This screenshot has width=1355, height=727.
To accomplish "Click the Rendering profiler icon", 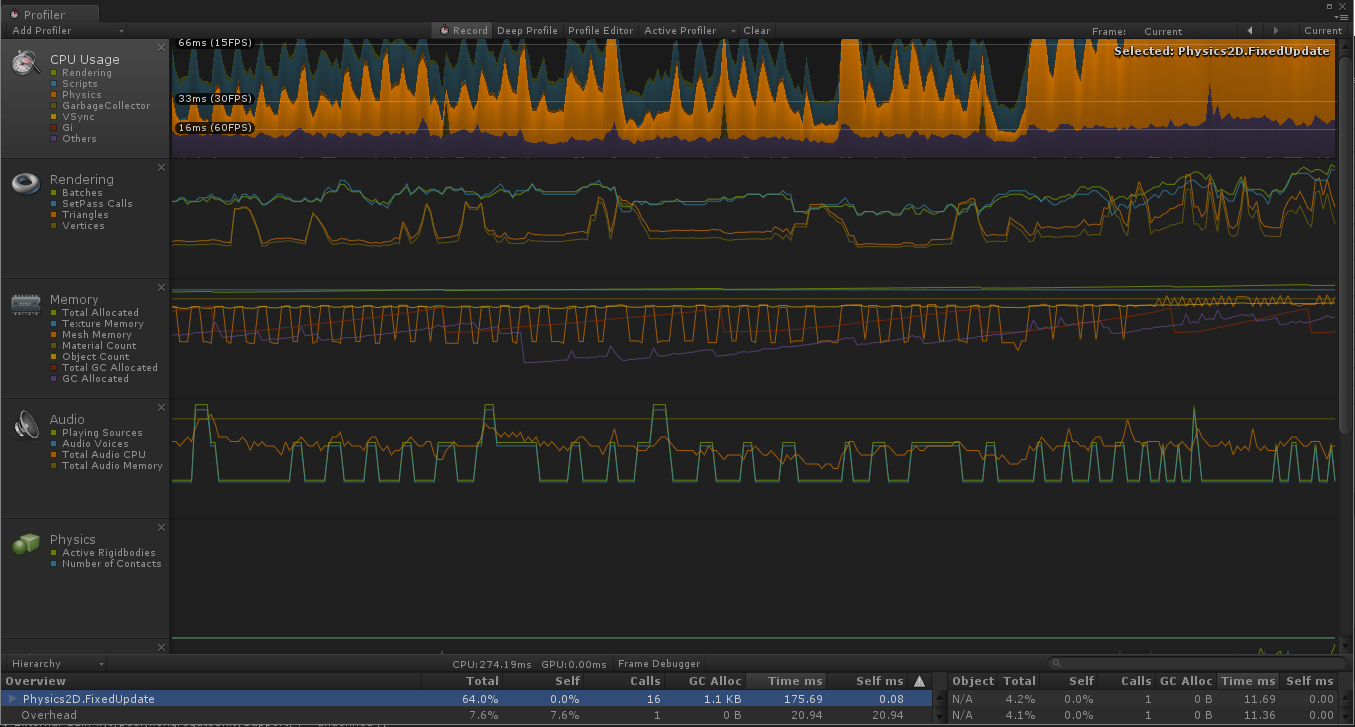I will pyautogui.click(x=25, y=182).
